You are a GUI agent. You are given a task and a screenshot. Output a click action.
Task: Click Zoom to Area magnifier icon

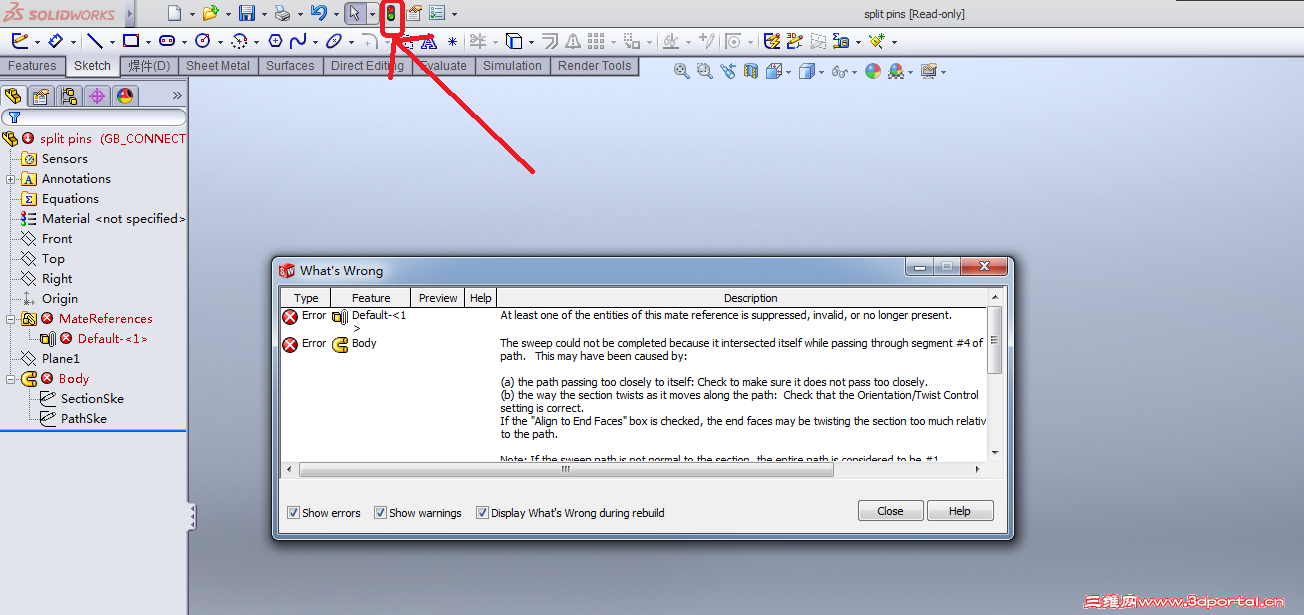click(705, 71)
